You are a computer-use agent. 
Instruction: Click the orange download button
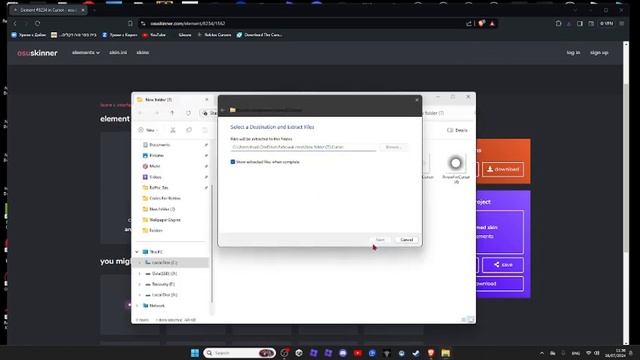coord(503,169)
